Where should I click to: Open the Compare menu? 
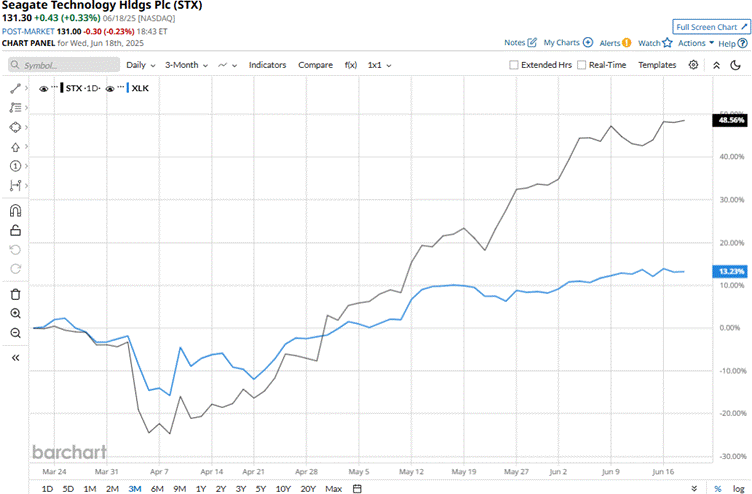point(315,65)
